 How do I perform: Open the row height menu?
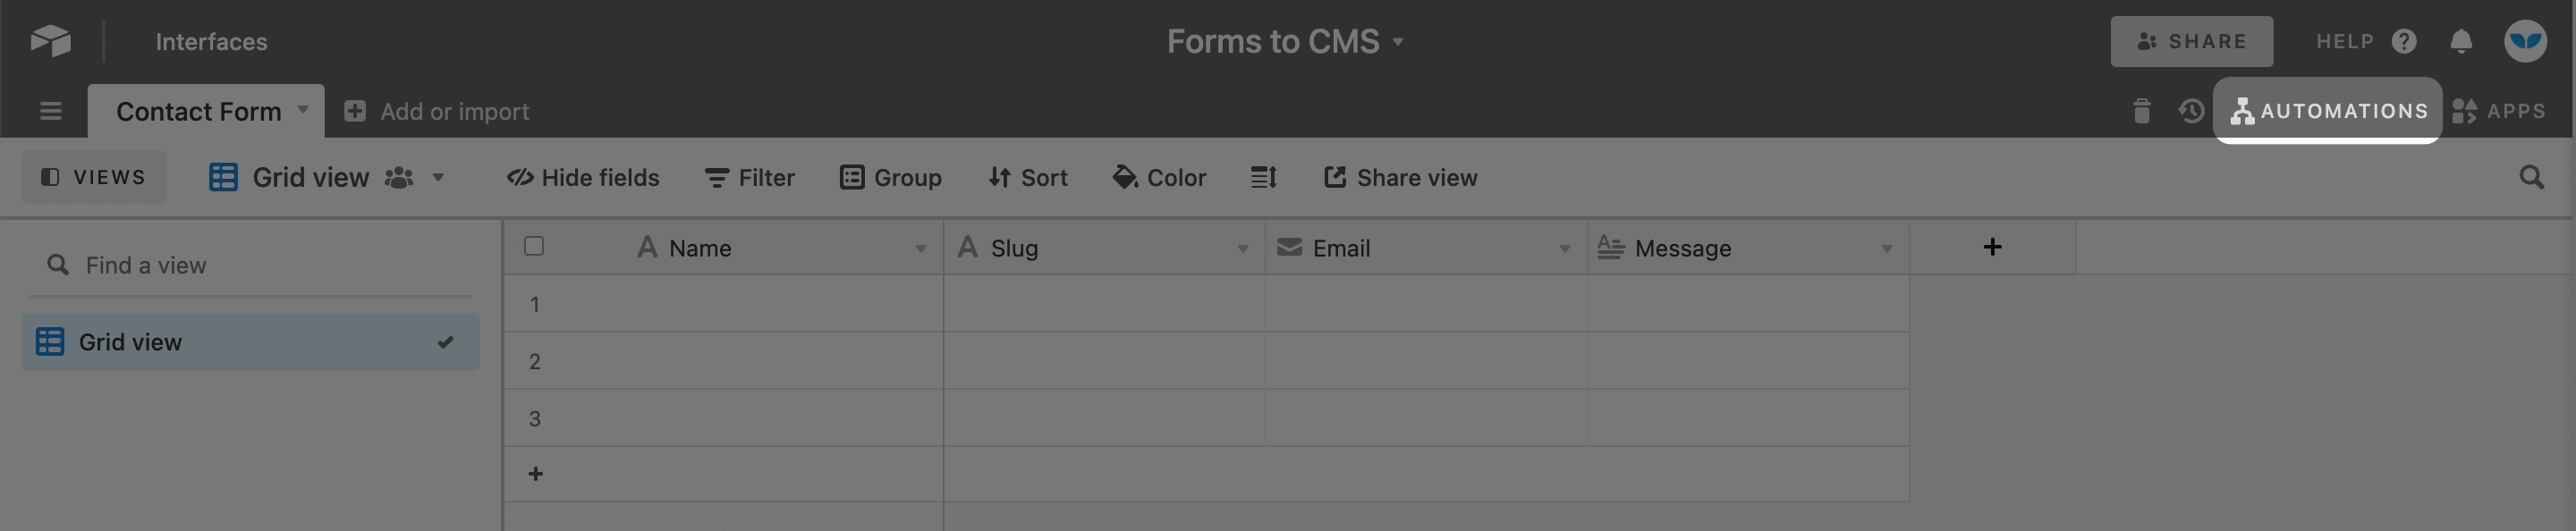coord(1263,177)
